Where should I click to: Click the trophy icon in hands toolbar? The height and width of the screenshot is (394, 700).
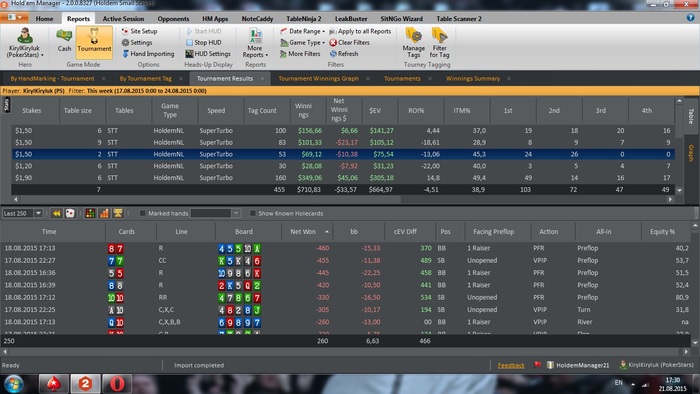[x=118, y=213]
